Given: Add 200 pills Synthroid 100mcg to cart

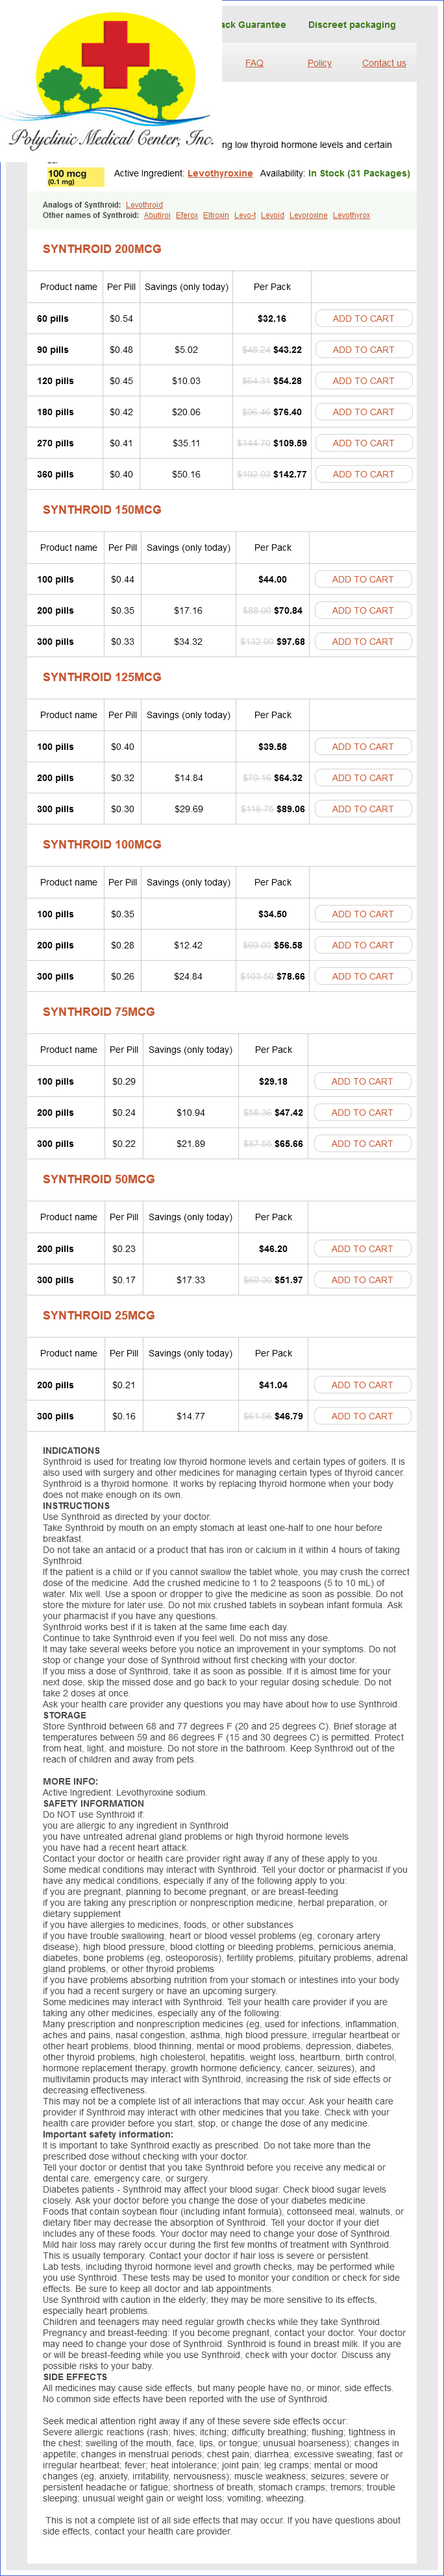Looking at the screenshot, I should coord(363,945).
